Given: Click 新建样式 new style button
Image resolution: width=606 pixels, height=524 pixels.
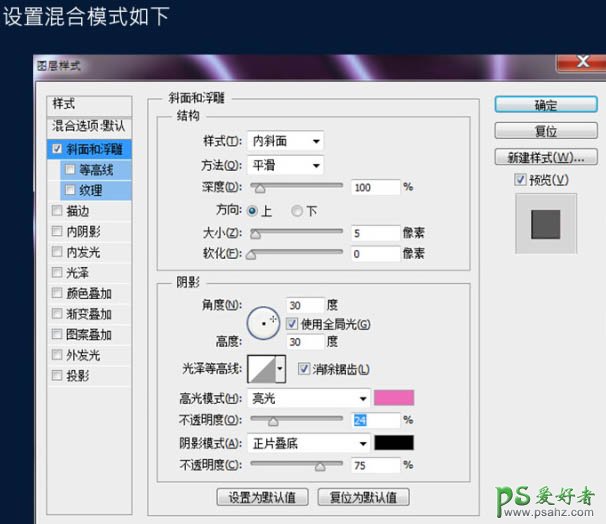Looking at the screenshot, I should (x=545, y=158).
